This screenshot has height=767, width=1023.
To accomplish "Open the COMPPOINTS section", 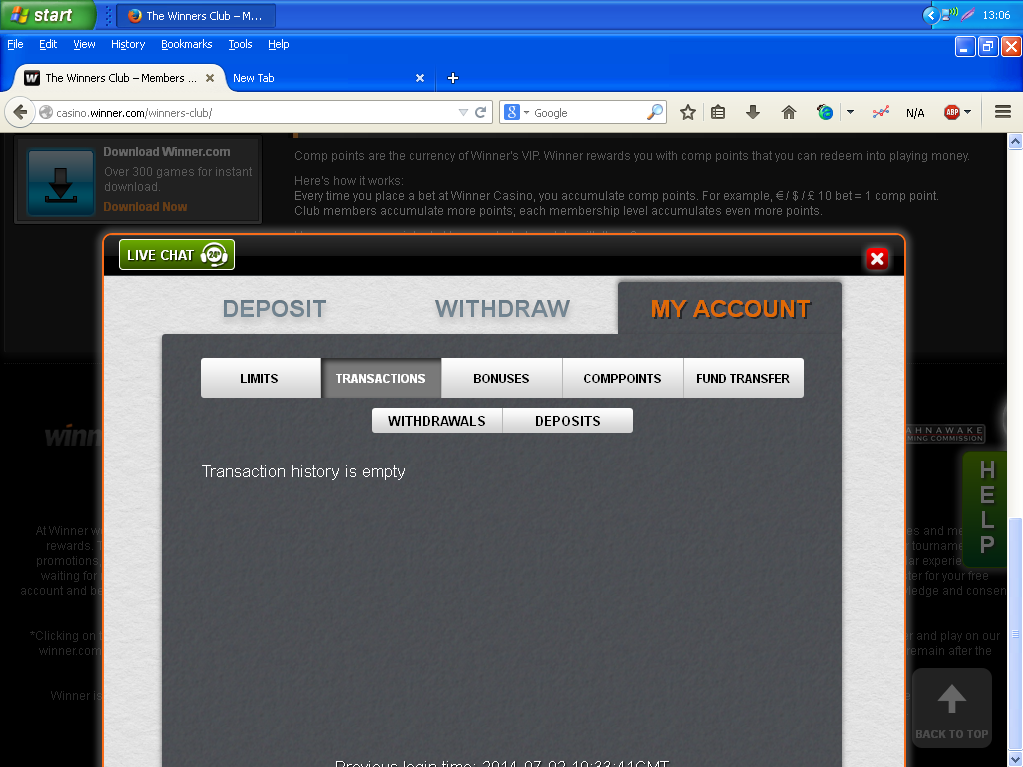I will click(x=622, y=378).
